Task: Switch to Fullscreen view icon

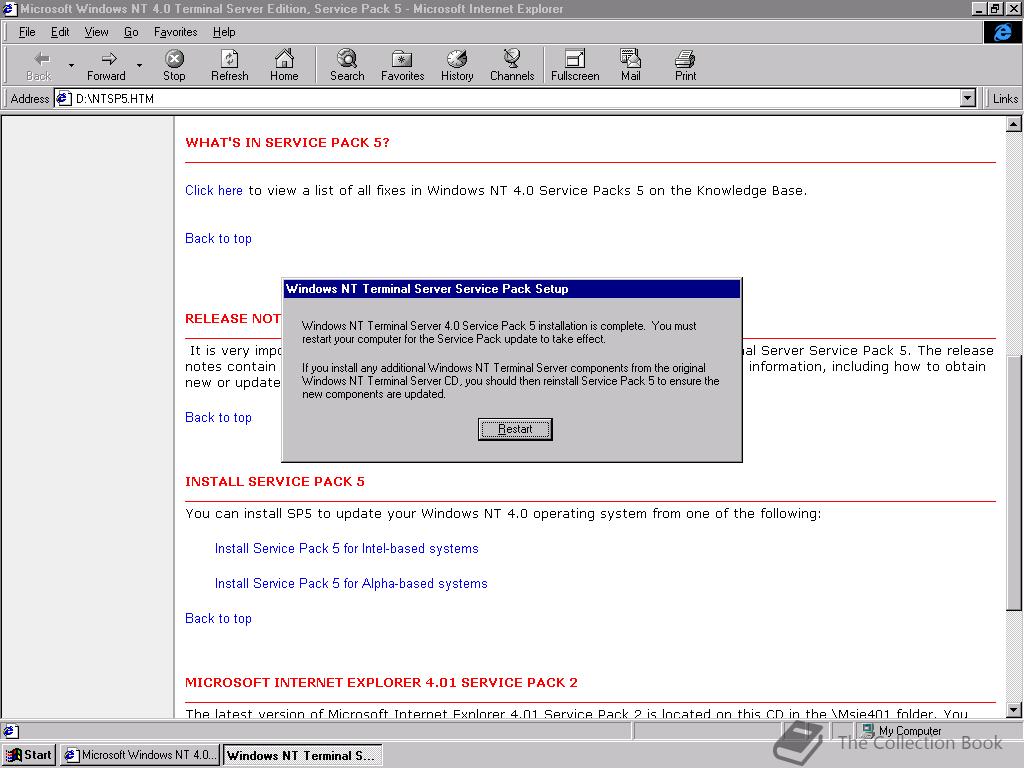Action: (575, 59)
